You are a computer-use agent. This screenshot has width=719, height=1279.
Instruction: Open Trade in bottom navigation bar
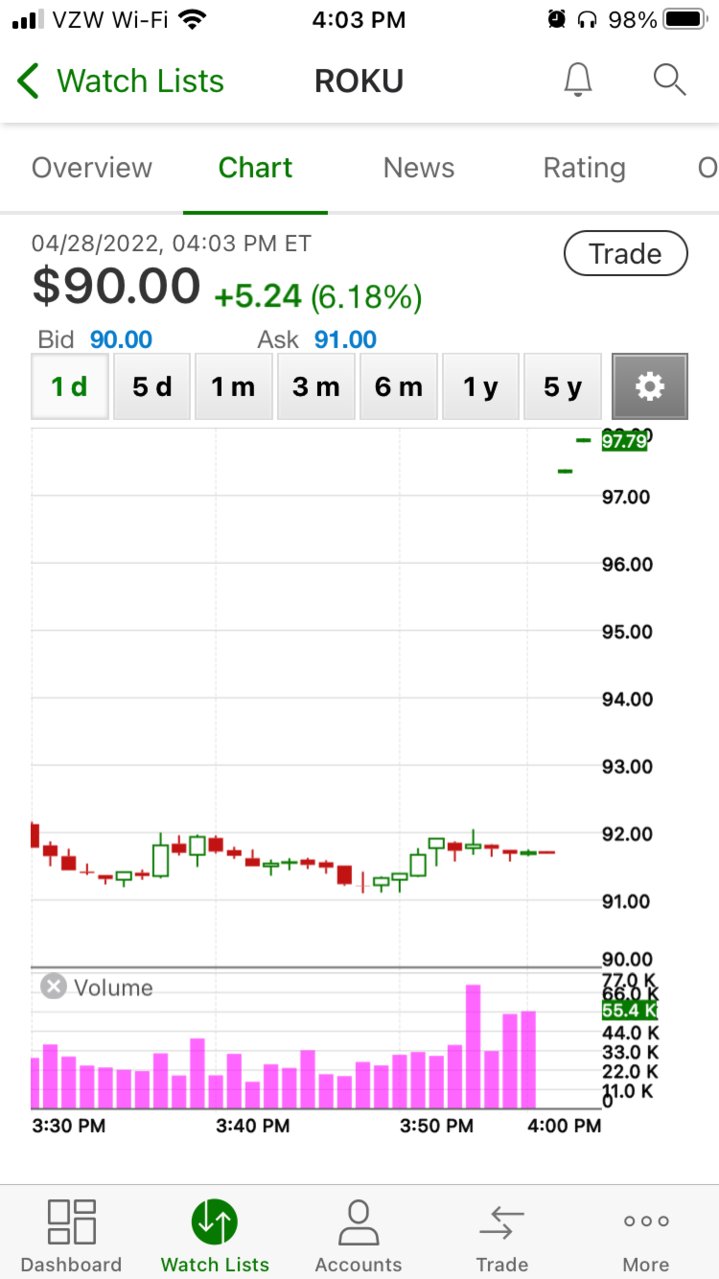click(x=502, y=1236)
